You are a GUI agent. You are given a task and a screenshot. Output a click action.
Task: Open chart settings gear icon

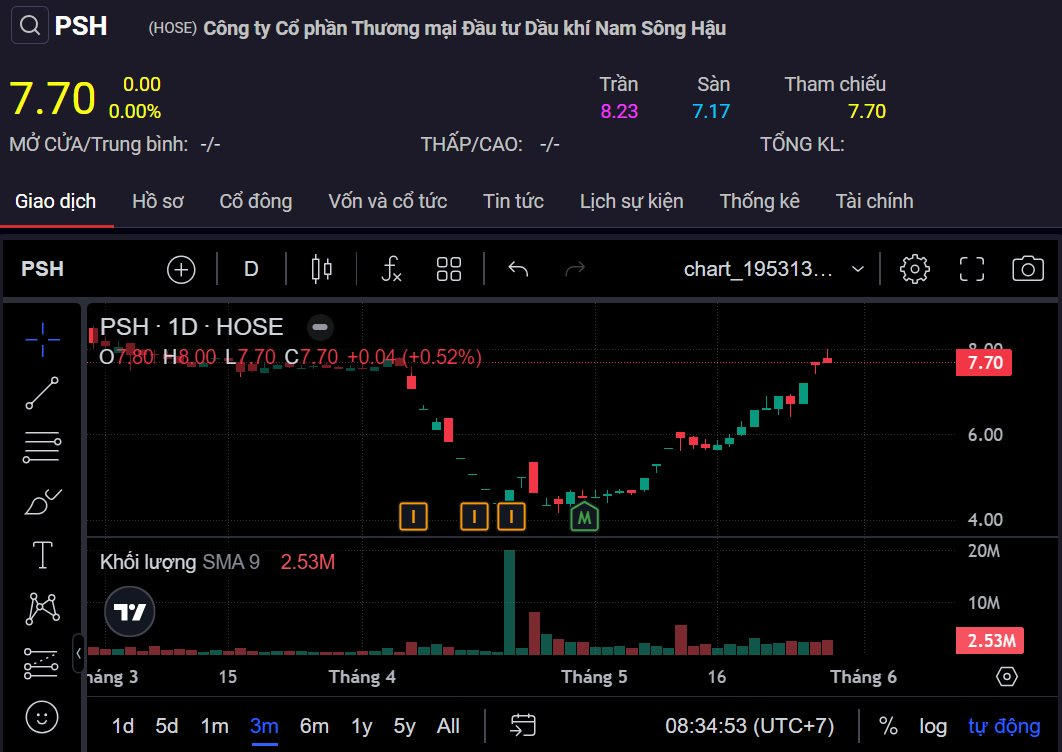coord(914,269)
